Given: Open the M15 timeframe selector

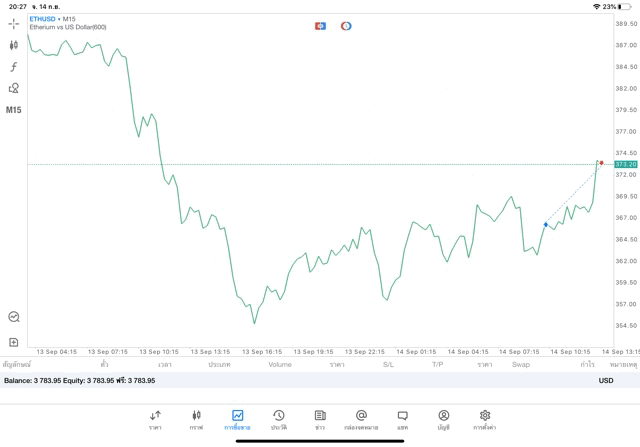Looking at the screenshot, I should tap(14, 110).
